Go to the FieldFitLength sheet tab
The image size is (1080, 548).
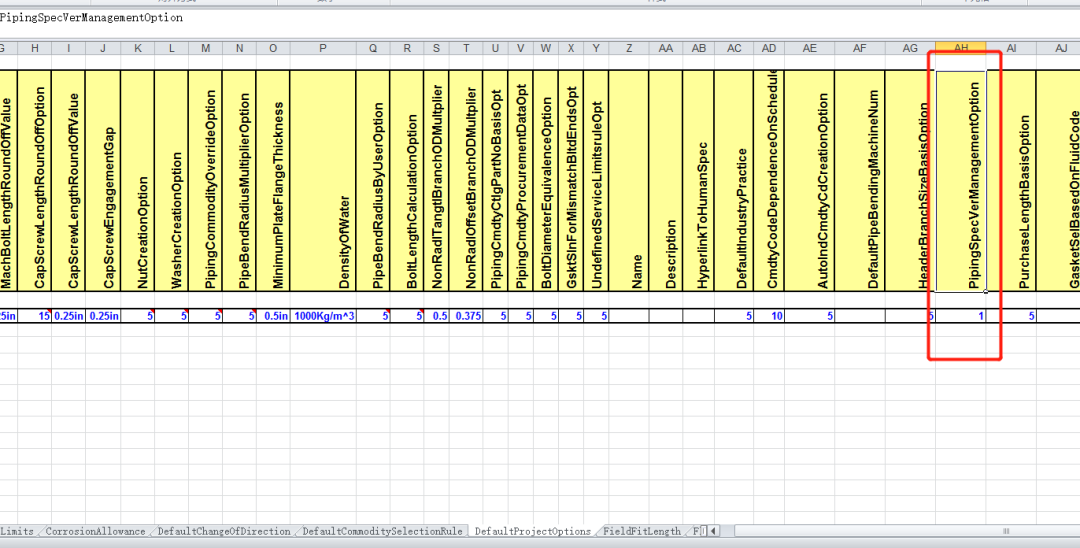click(x=641, y=531)
